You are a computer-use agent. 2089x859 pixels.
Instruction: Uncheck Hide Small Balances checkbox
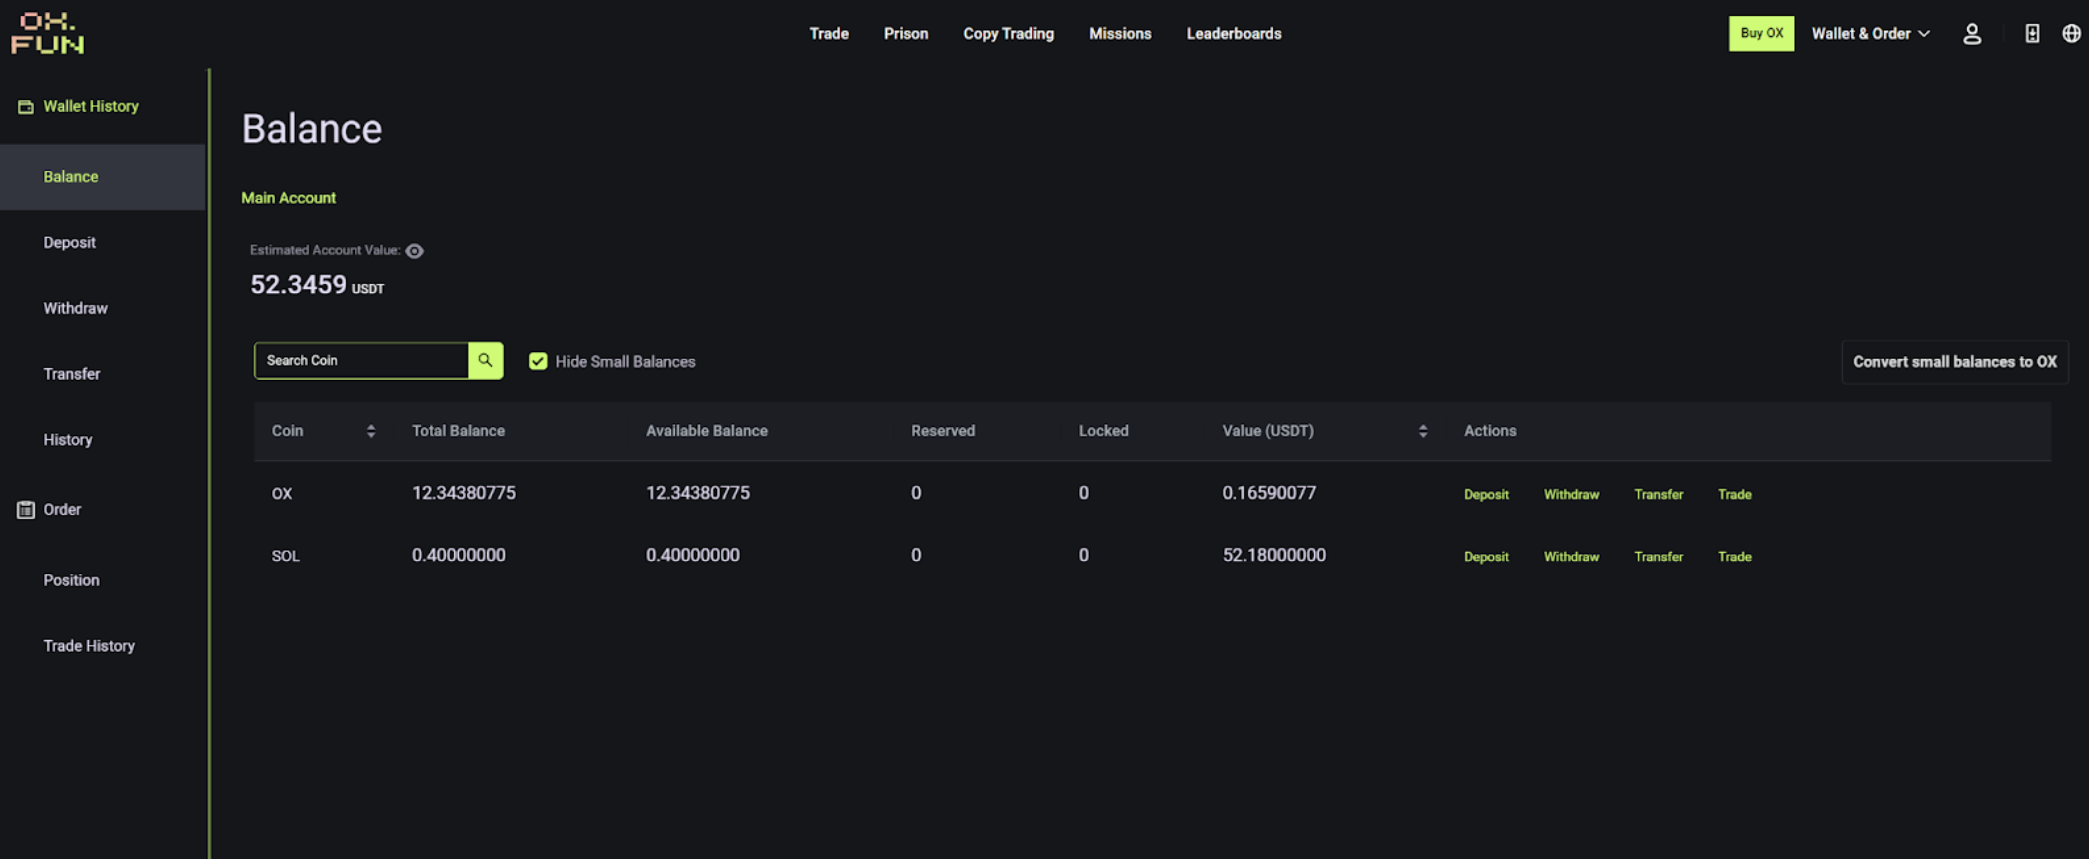tap(538, 361)
